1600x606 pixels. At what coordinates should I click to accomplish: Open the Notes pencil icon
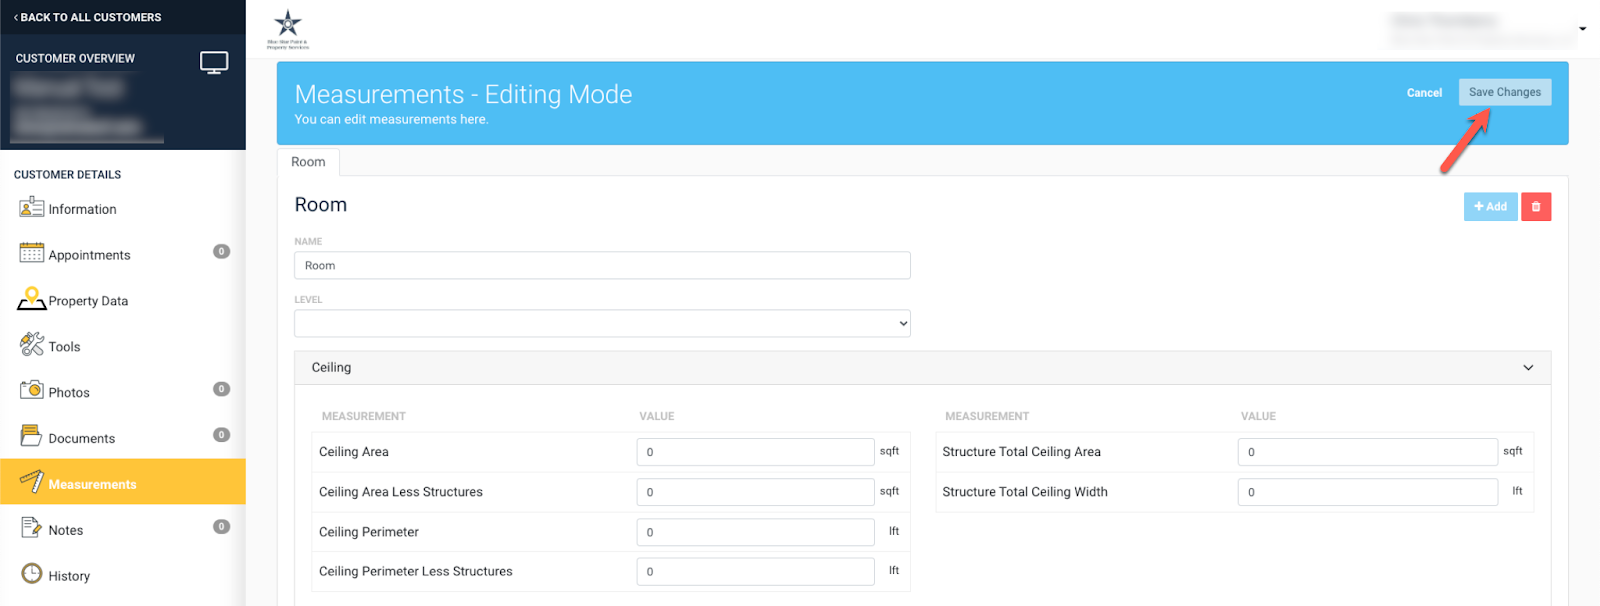click(x=31, y=528)
